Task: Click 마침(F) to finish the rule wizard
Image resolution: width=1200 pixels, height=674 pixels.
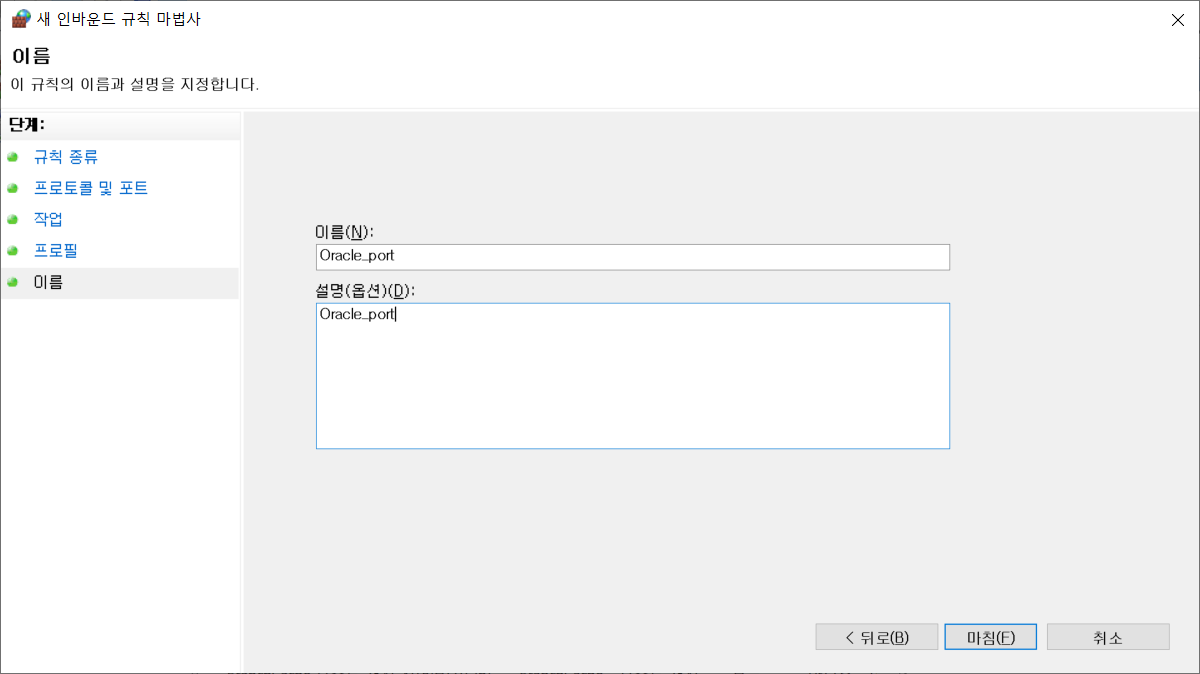Action: click(990, 636)
